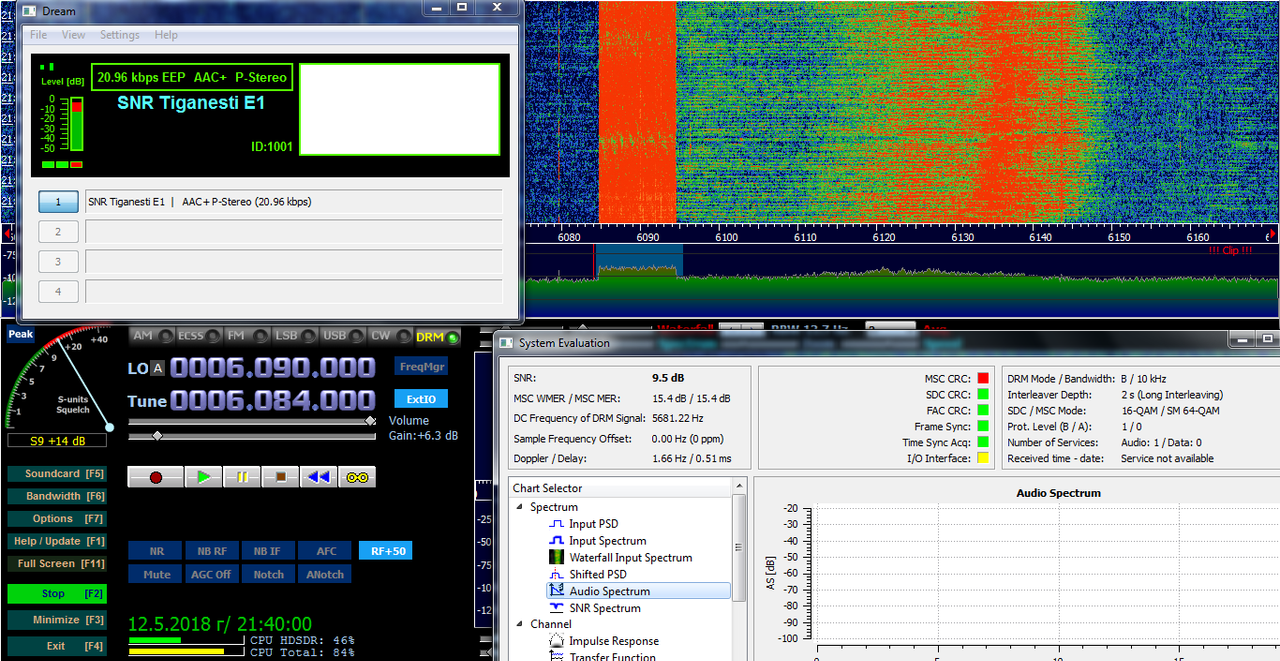This screenshot has height=661, width=1280.
Task: Collapse the Spectrum tree group
Action: 521,507
